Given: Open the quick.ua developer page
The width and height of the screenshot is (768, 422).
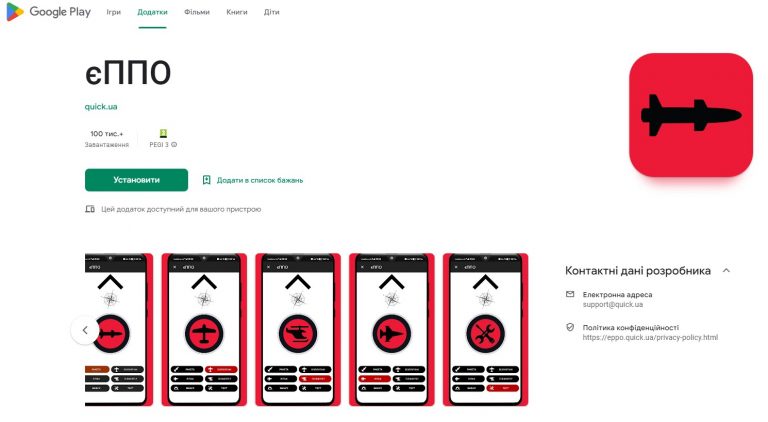Looking at the screenshot, I should [101, 106].
